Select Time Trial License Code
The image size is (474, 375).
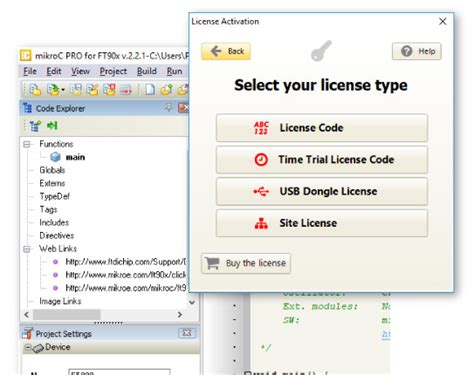(x=322, y=160)
